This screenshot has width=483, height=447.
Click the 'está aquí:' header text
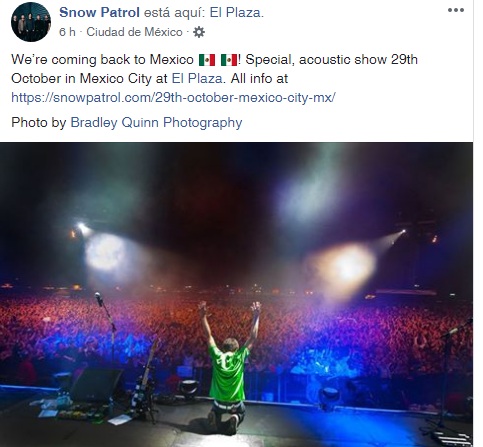pyautogui.click(x=175, y=13)
